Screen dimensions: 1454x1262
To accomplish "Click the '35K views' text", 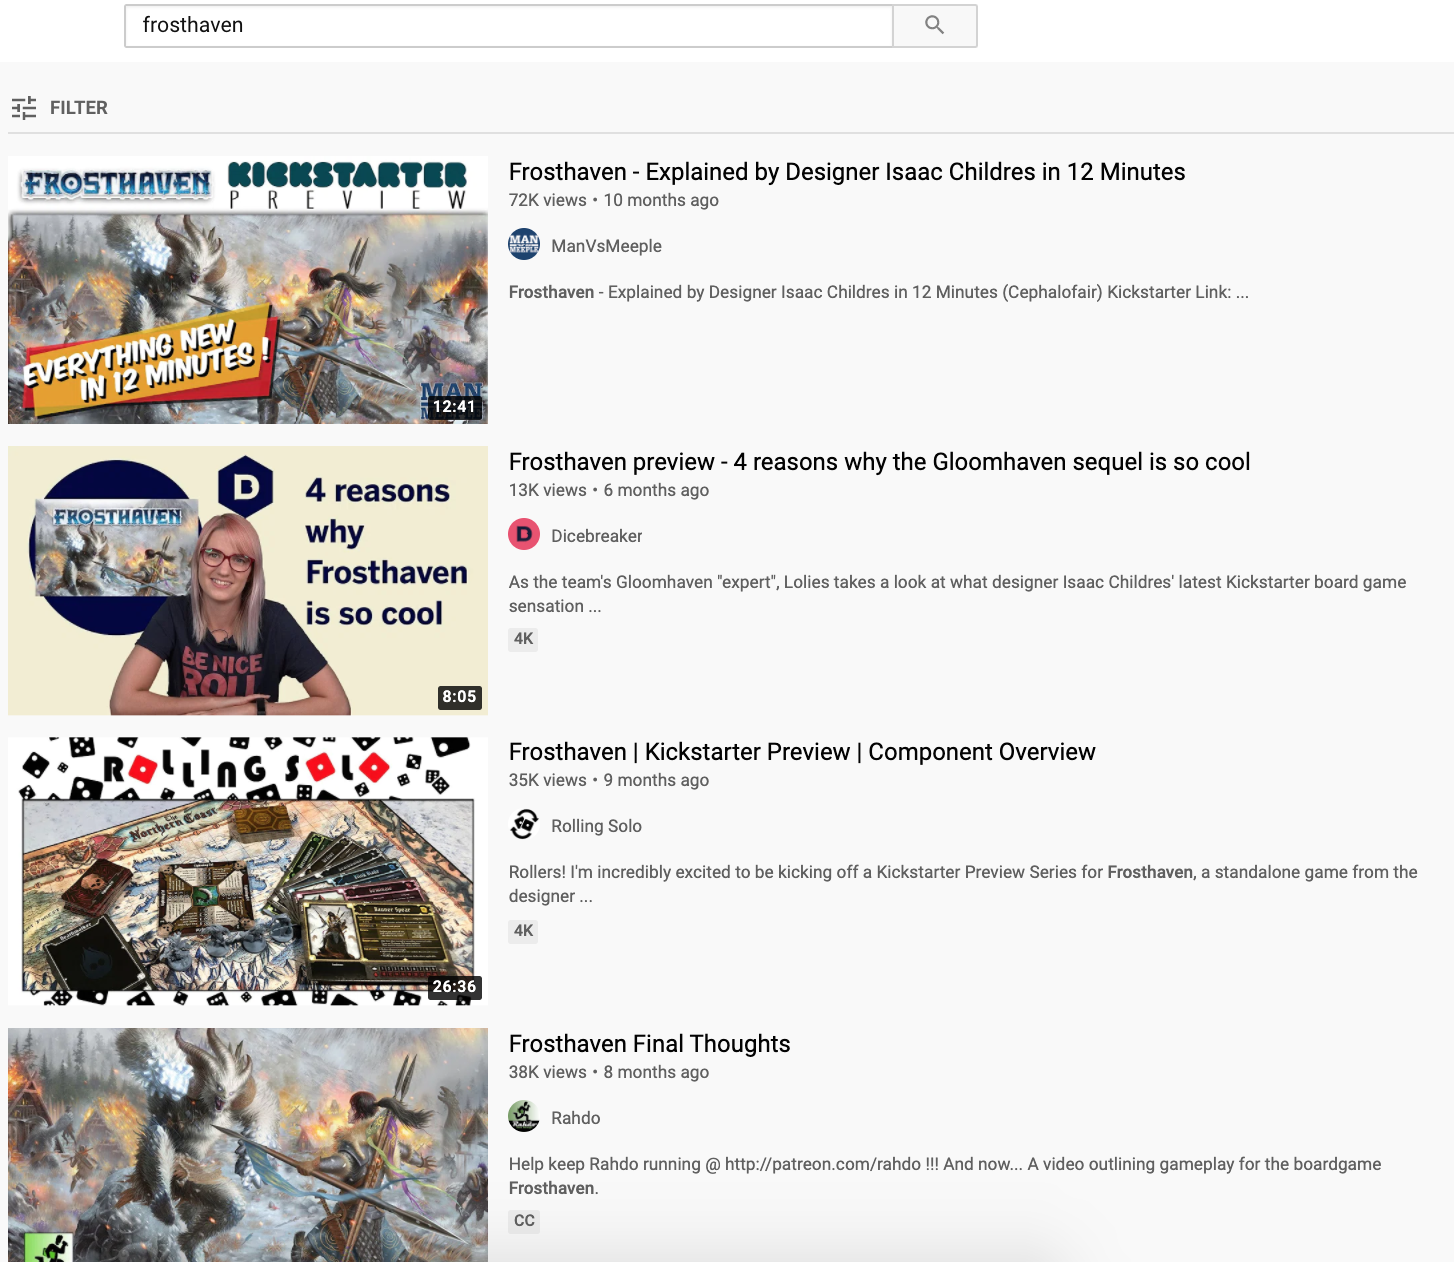I will [x=547, y=780].
